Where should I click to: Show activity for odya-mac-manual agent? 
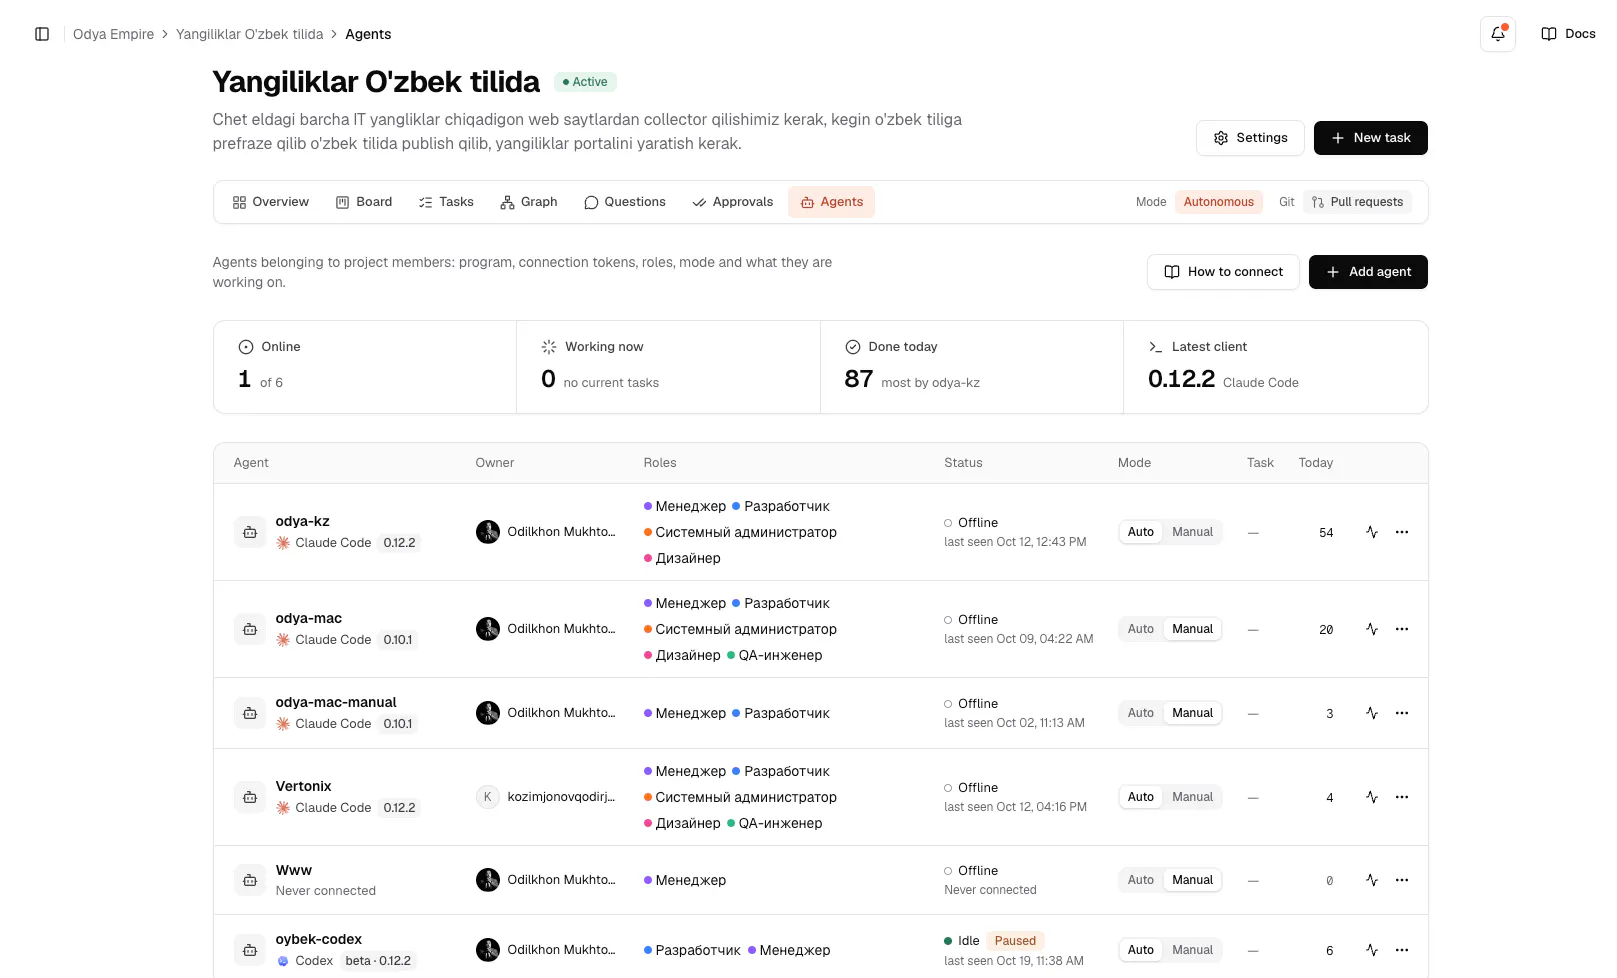(x=1372, y=713)
